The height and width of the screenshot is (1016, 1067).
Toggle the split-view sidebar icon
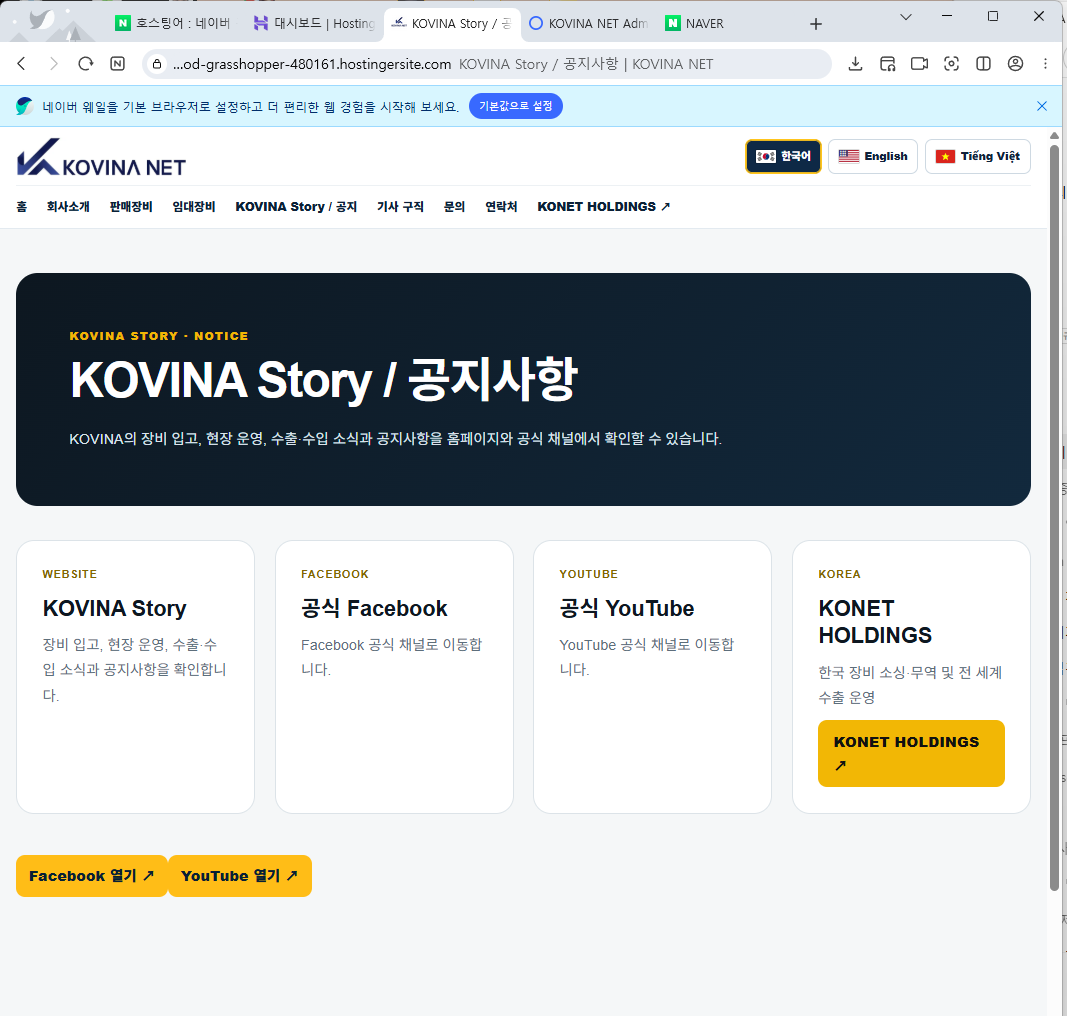click(983, 64)
